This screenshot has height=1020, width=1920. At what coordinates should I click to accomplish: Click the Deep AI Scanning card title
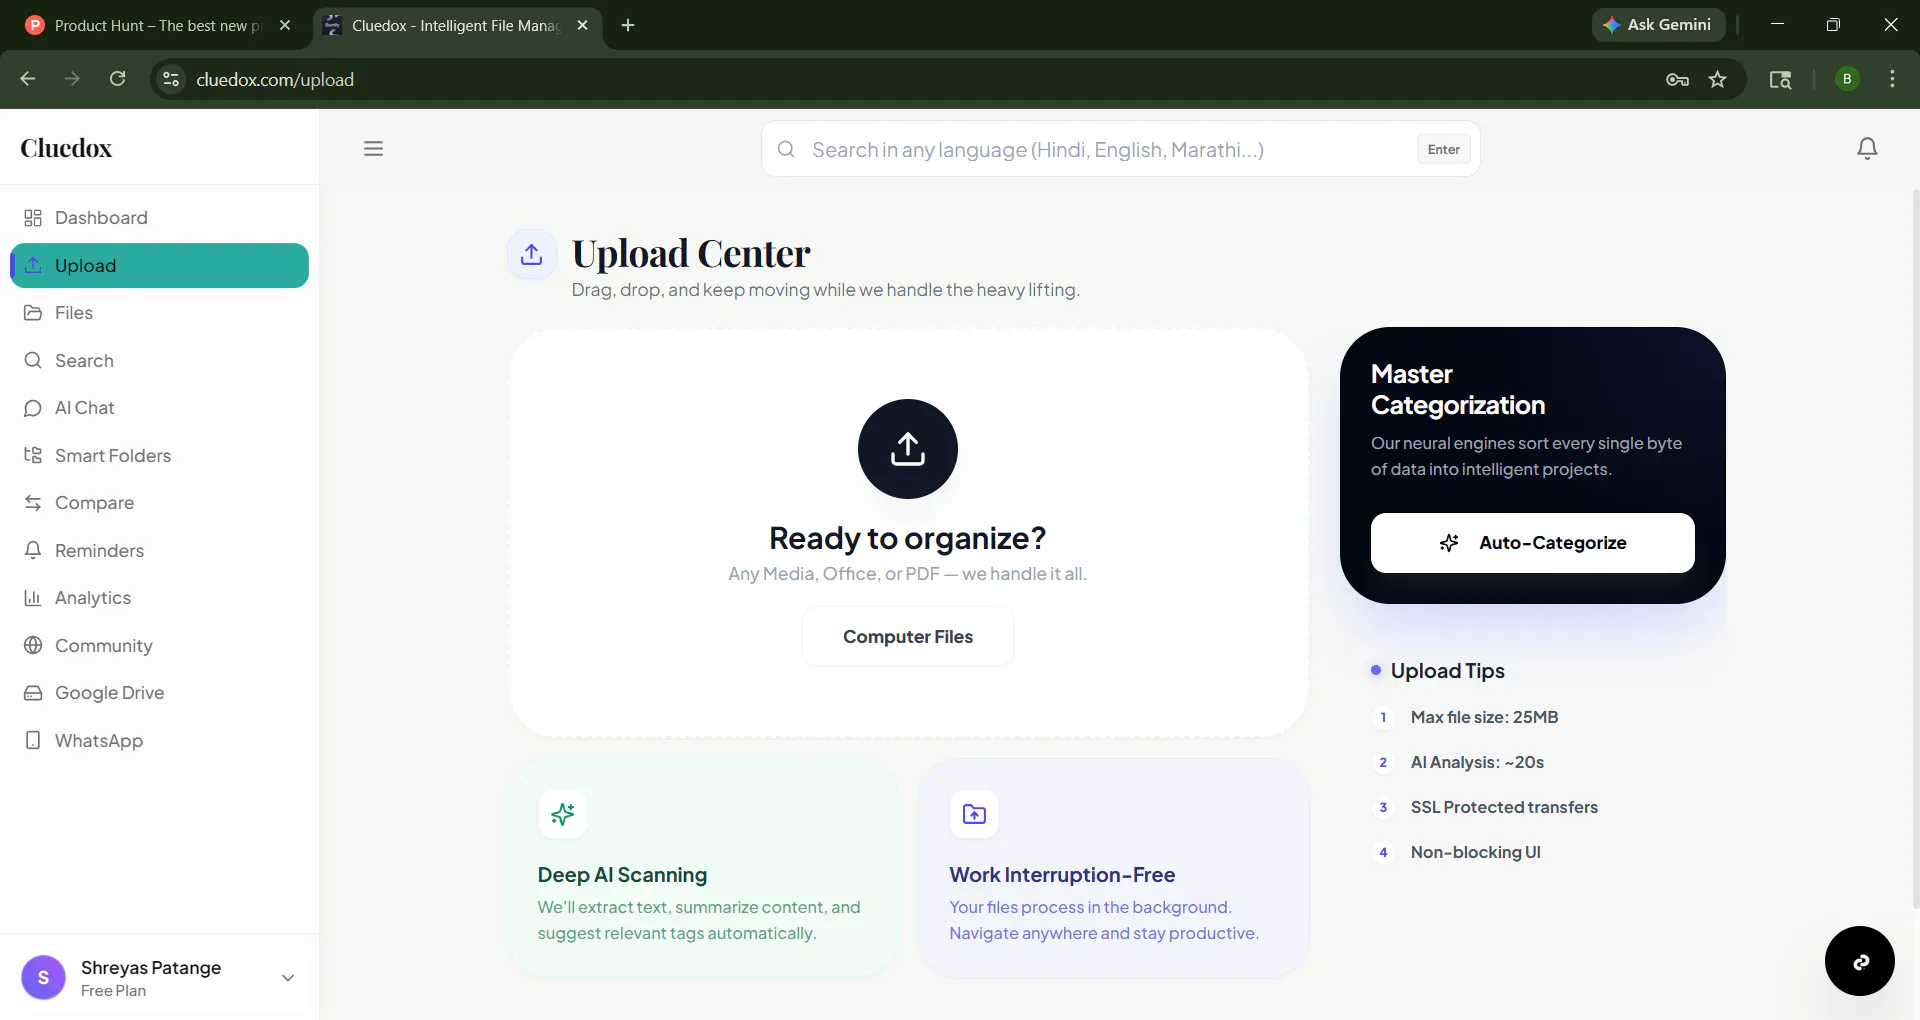[x=622, y=875]
